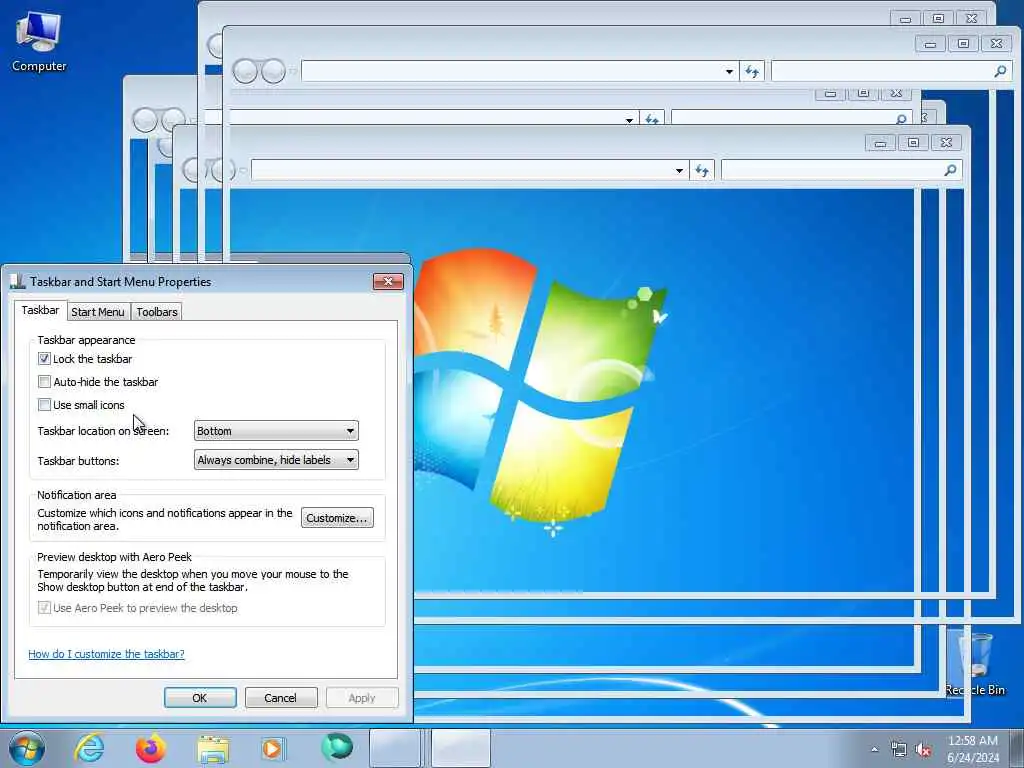Image resolution: width=1024 pixels, height=768 pixels.
Task: Select the Computer desktop icon
Action: coord(39,42)
